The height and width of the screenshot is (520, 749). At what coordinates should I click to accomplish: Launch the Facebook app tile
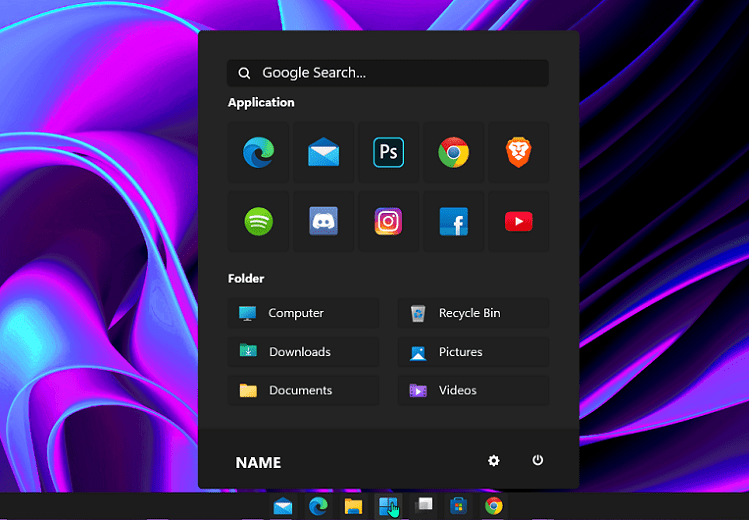point(453,221)
